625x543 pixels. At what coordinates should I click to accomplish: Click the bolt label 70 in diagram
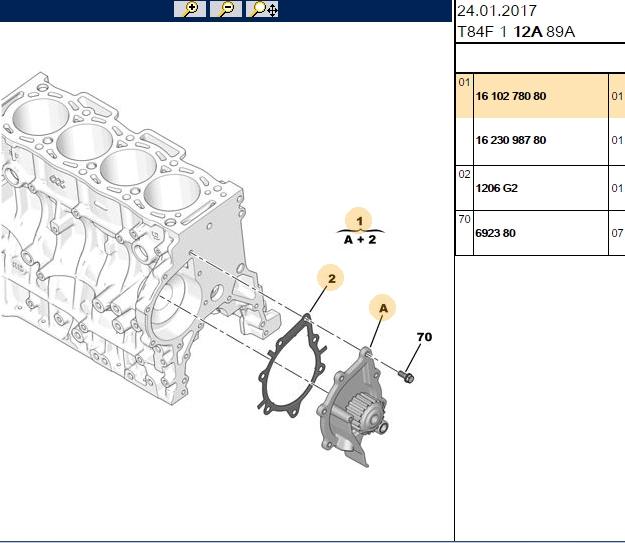(424, 337)
